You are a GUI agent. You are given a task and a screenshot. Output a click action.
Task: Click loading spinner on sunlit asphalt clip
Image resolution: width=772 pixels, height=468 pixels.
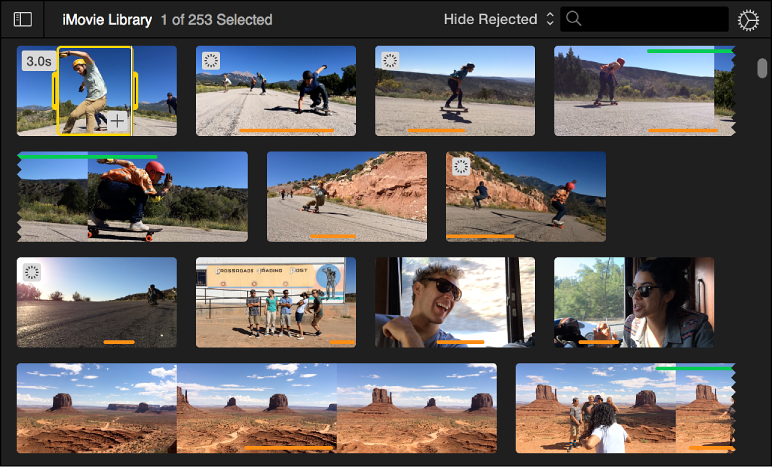point(32,272)
